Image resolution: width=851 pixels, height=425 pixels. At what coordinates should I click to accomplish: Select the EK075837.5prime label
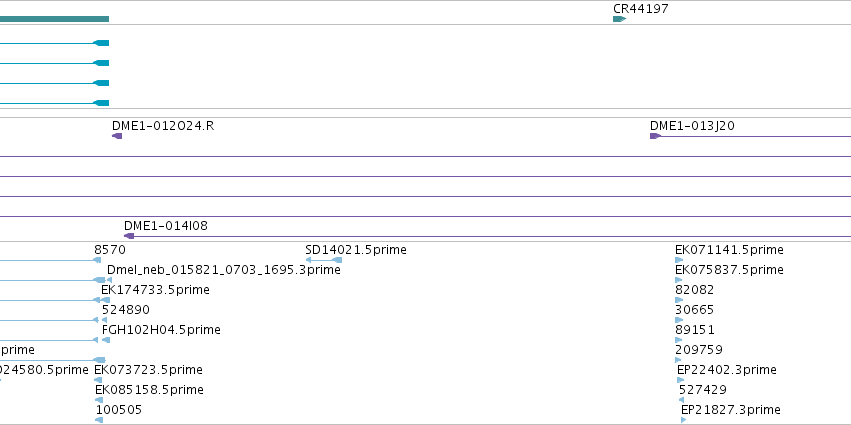729,270
